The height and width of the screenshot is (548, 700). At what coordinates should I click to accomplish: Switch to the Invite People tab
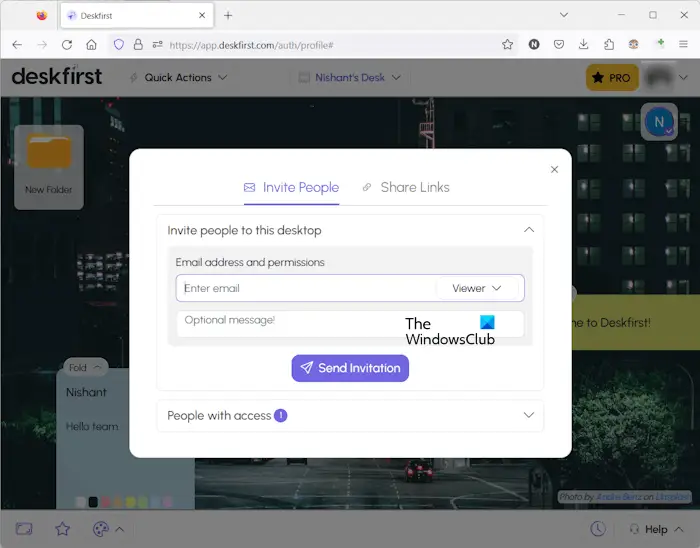pyautogui.click(x=292, y=187)
